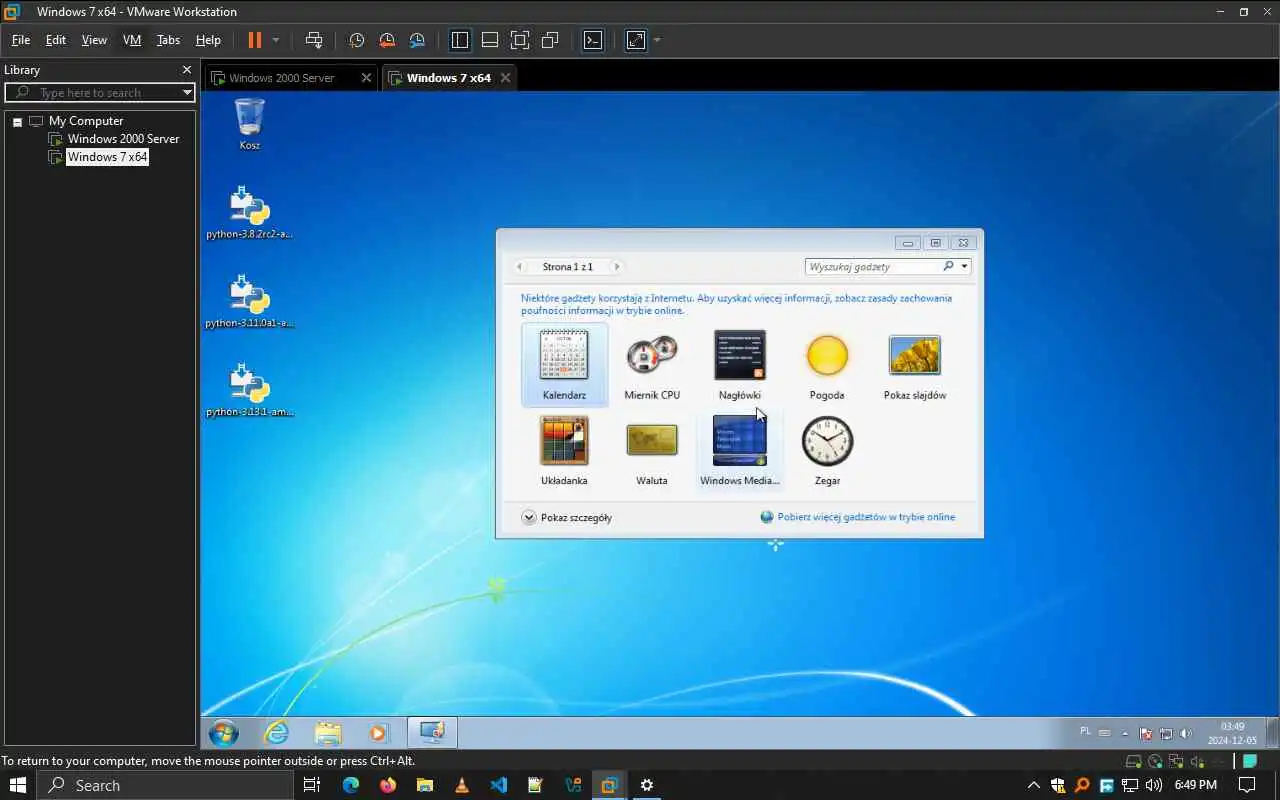Show hidden icons in the host system tray

(1034, 785)
